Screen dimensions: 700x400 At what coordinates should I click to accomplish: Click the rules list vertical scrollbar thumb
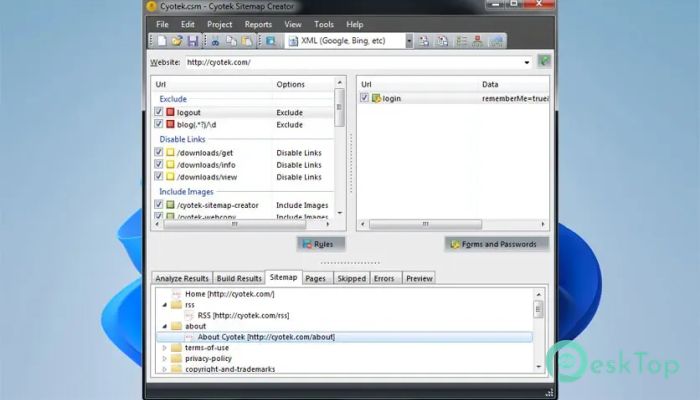pos(339,108)
